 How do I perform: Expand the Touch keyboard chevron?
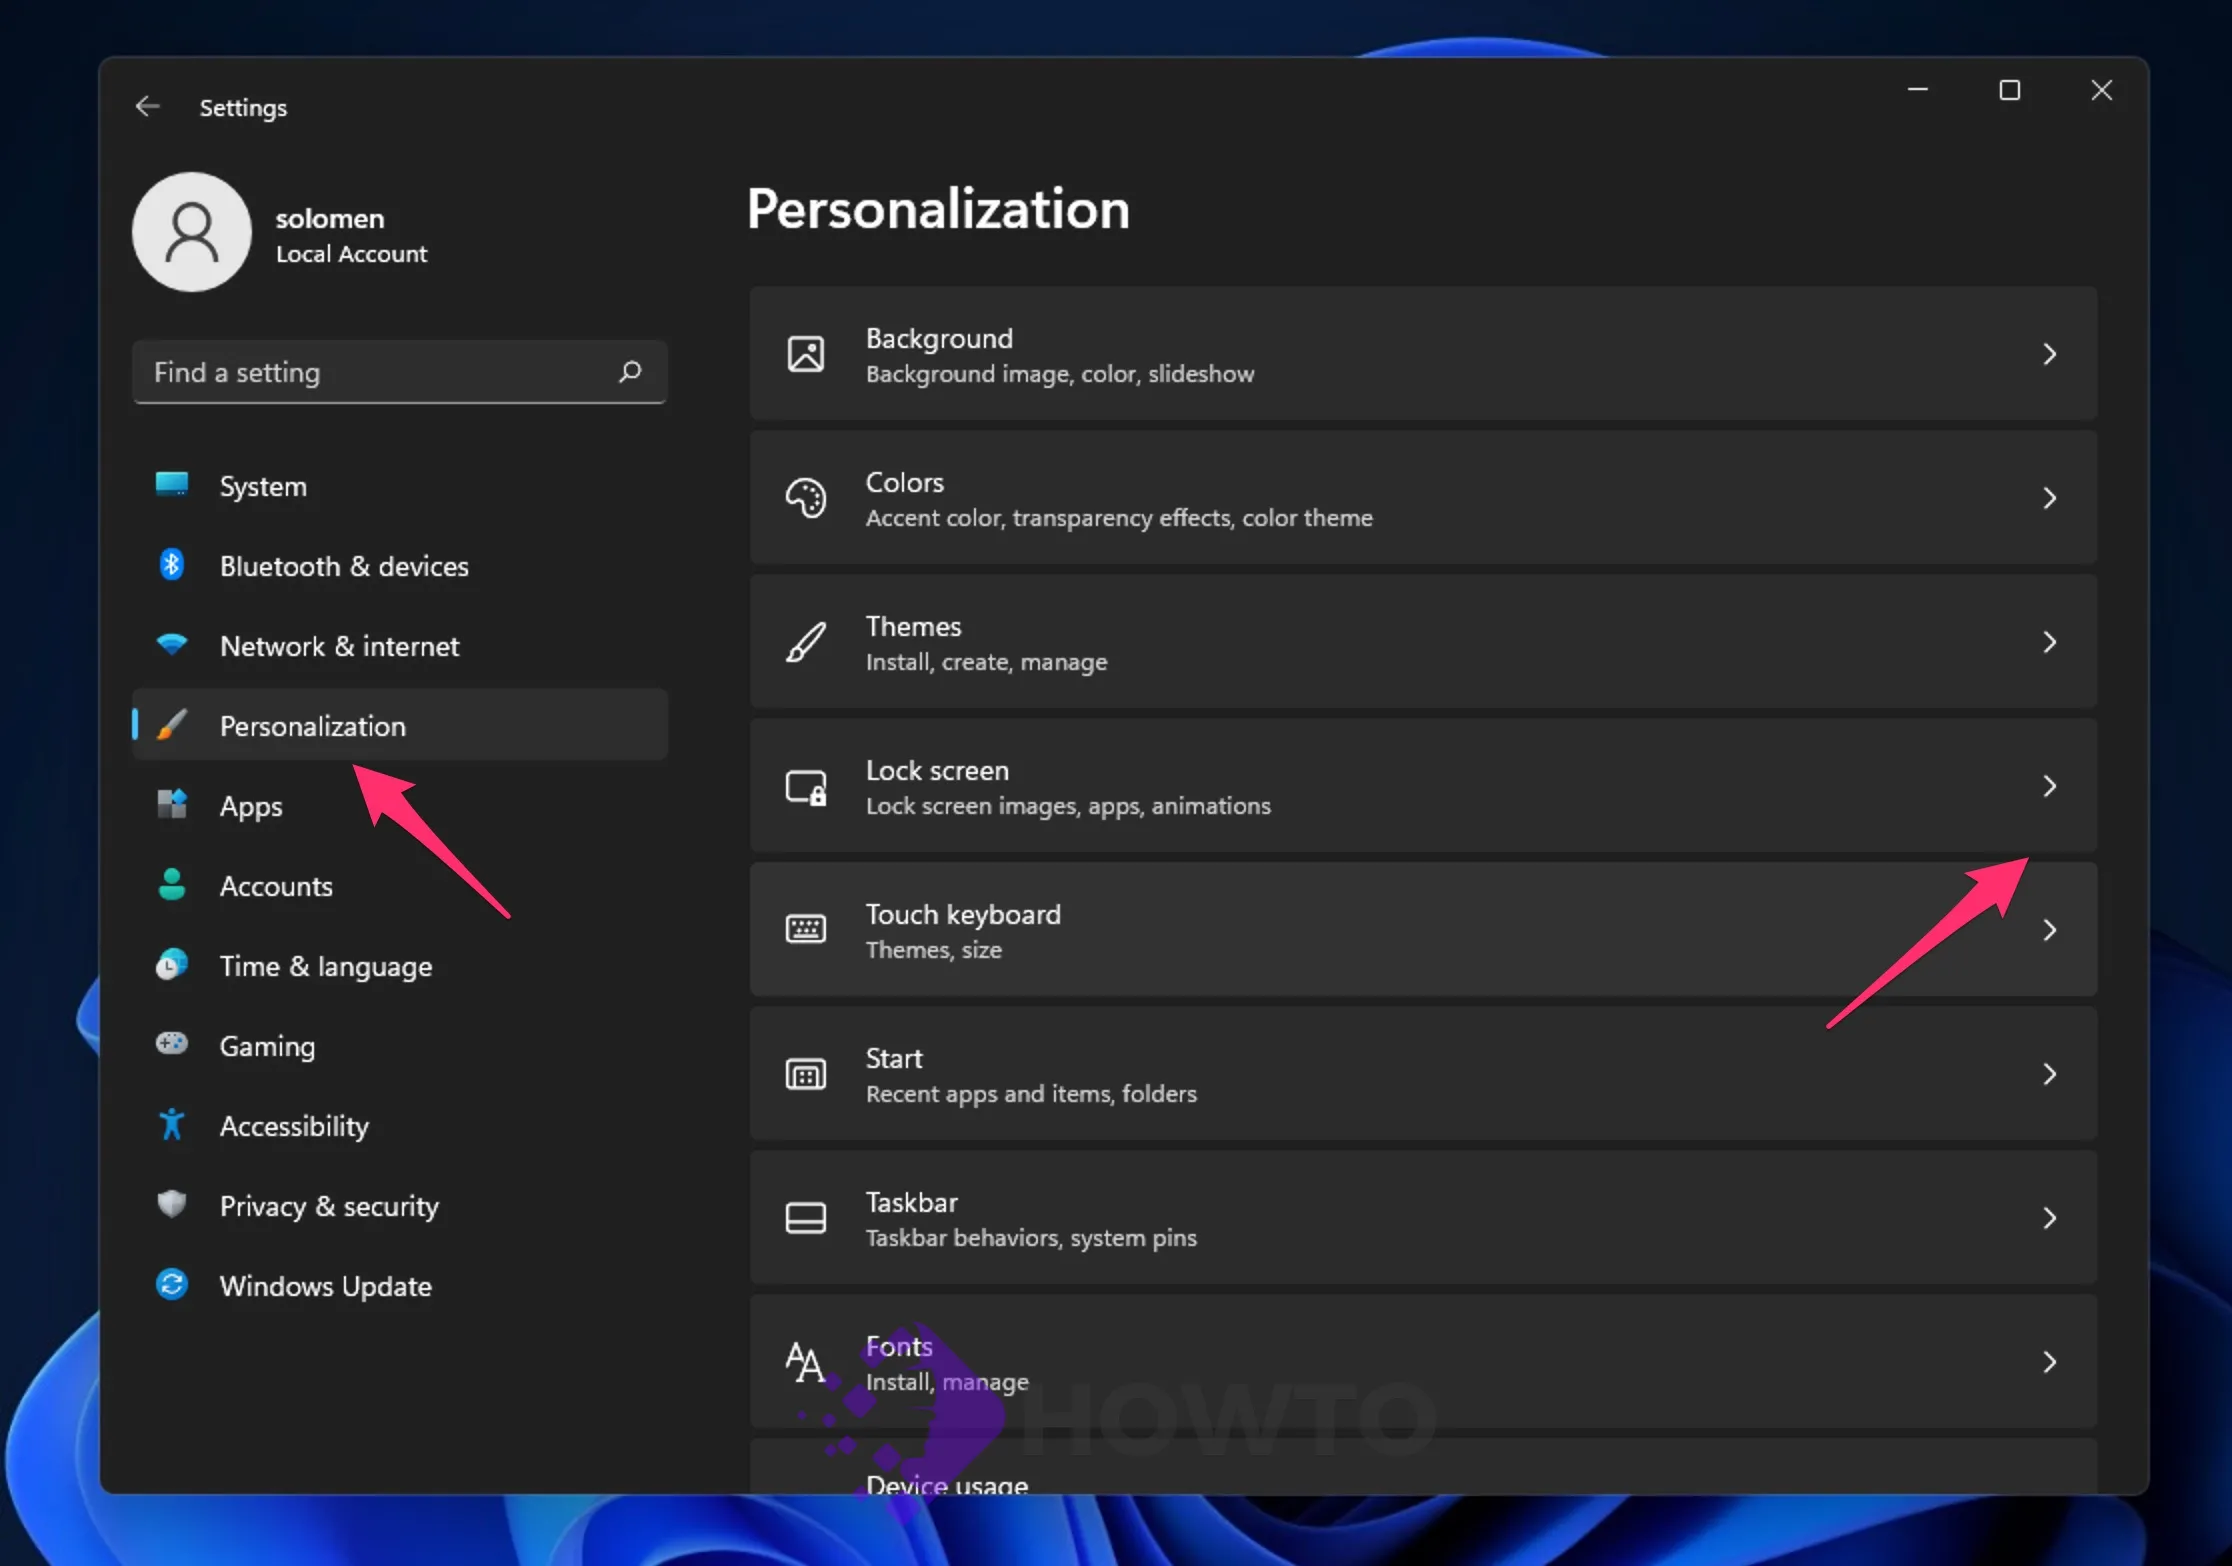pos(2050,930)
